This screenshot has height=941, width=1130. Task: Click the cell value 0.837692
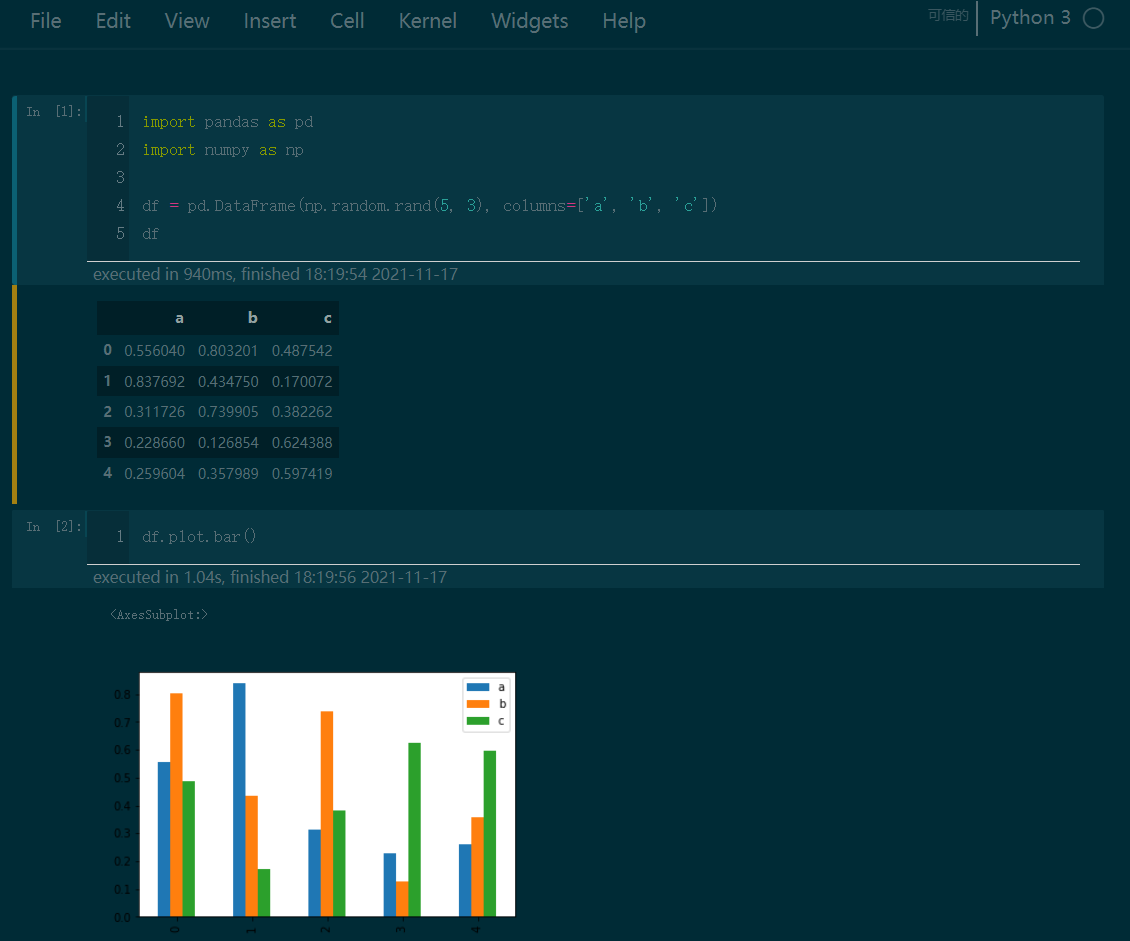pos(154,382)
